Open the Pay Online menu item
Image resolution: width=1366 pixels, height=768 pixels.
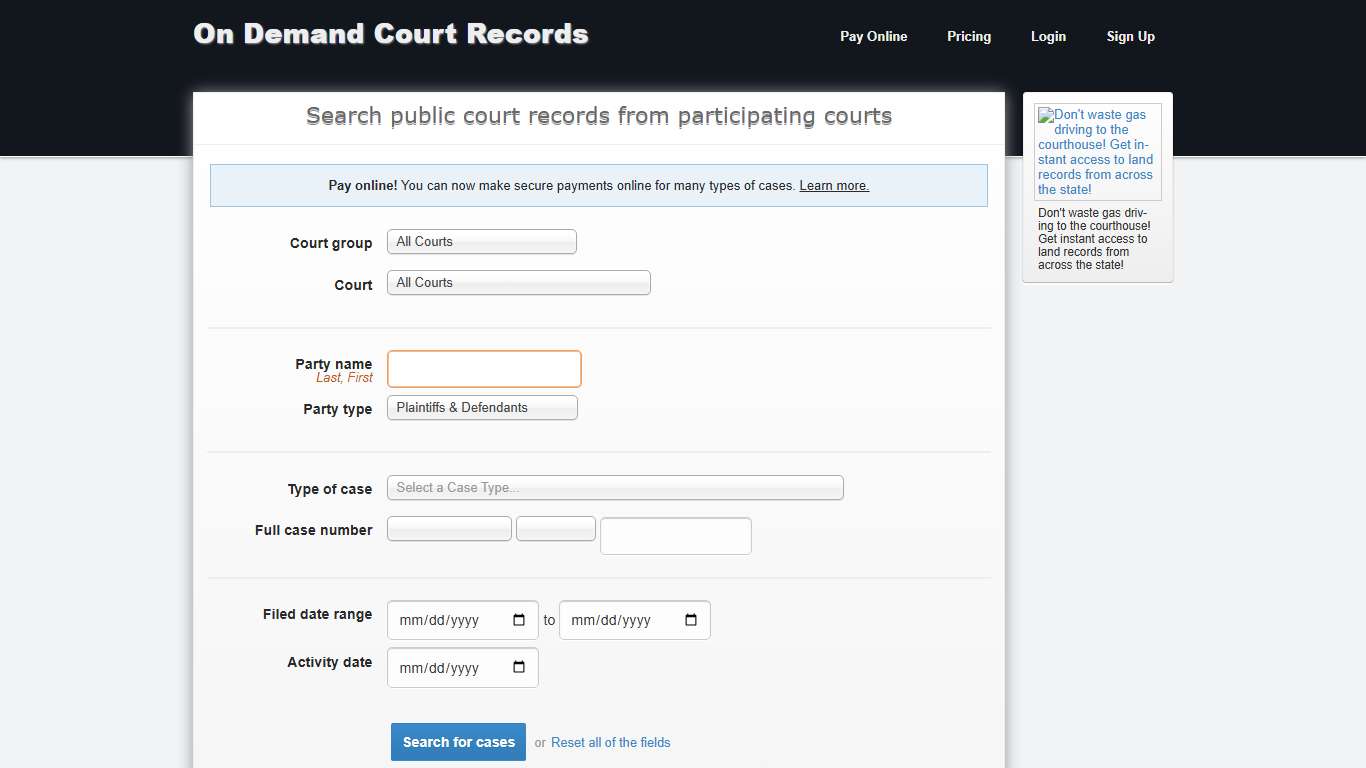point(873,36)
